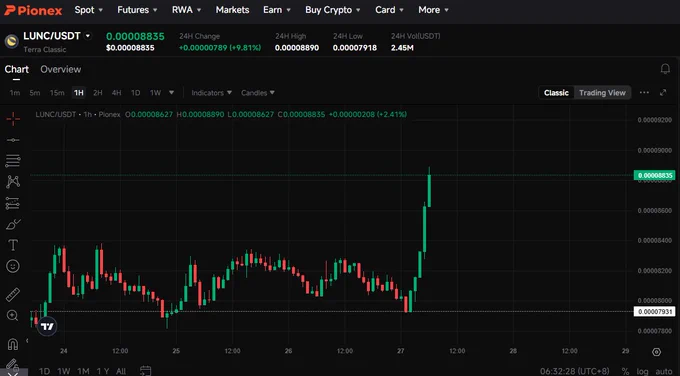
Task: Set range to 1D at bottom
Action: click(x=44, y=371)
